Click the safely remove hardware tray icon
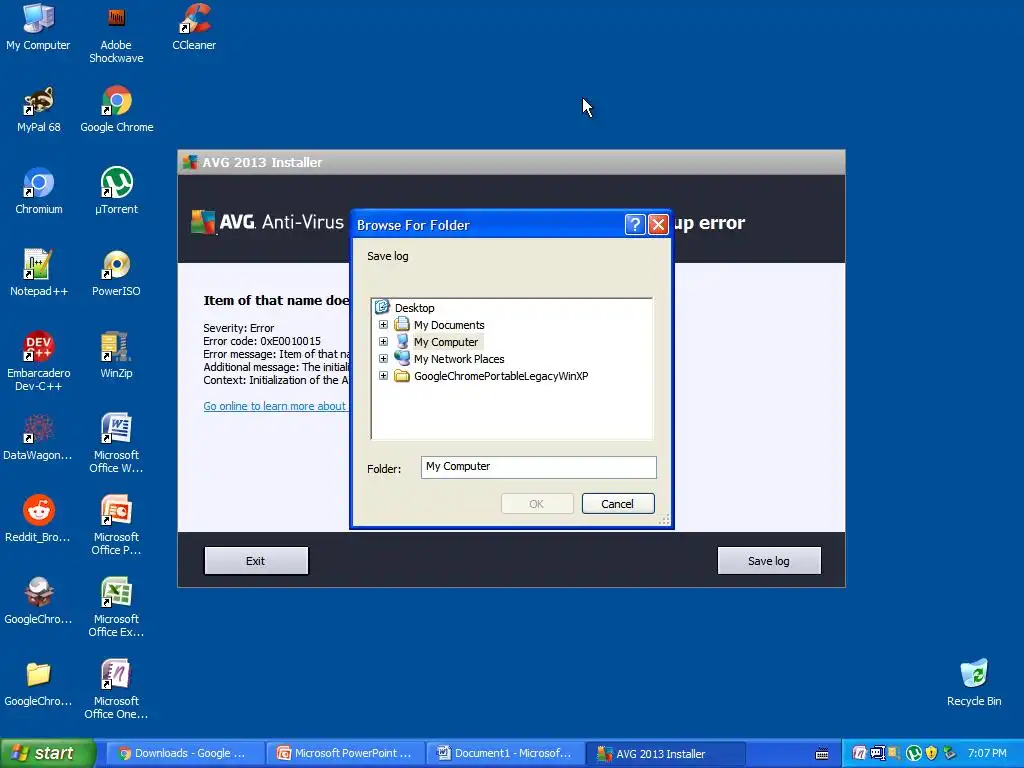The width and height of the screenshot is (1024, 768). point(950,754)
